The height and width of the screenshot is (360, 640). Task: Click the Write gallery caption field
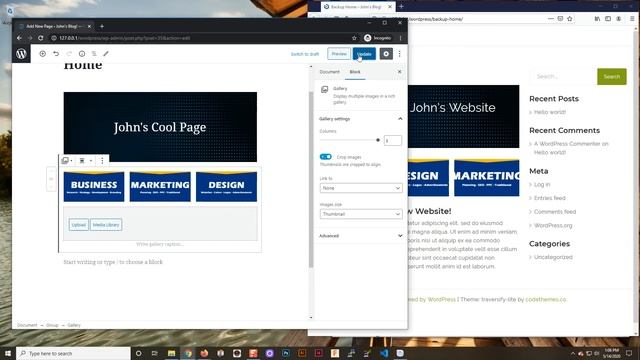[x=160, y=244]
